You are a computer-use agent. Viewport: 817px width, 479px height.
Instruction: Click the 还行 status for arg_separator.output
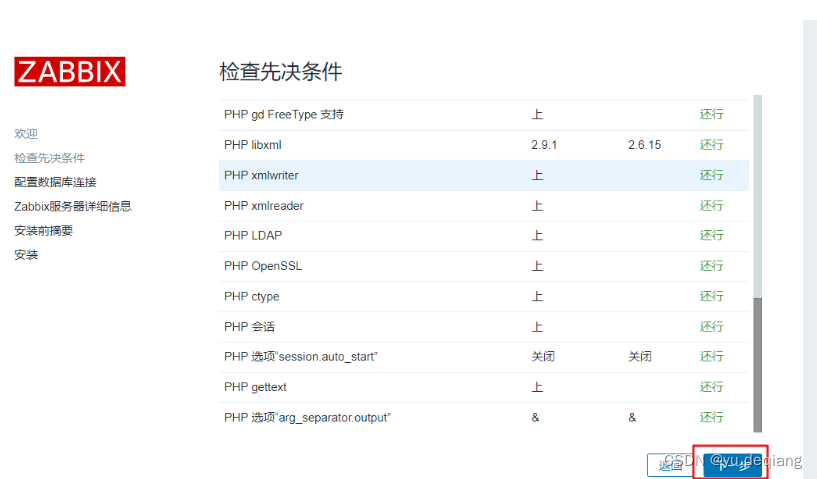(711, 417)
